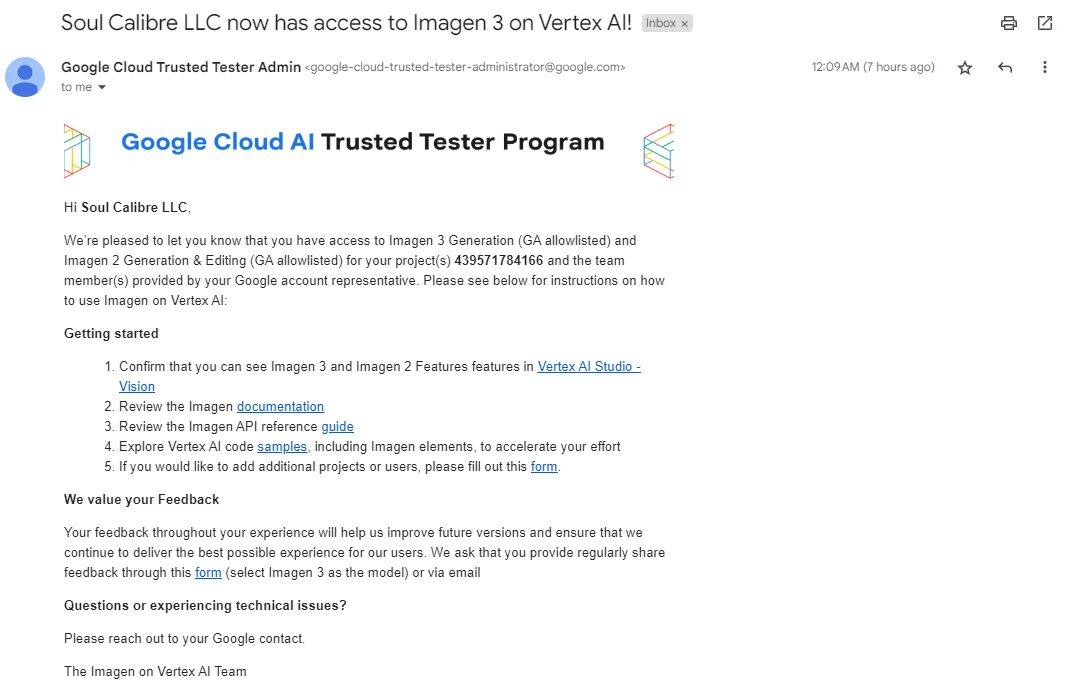This screenshot has width=1065, height=692.
Task: Click the sender name Google Cloud Trusted Tester Admin
Action: point(181,67)
